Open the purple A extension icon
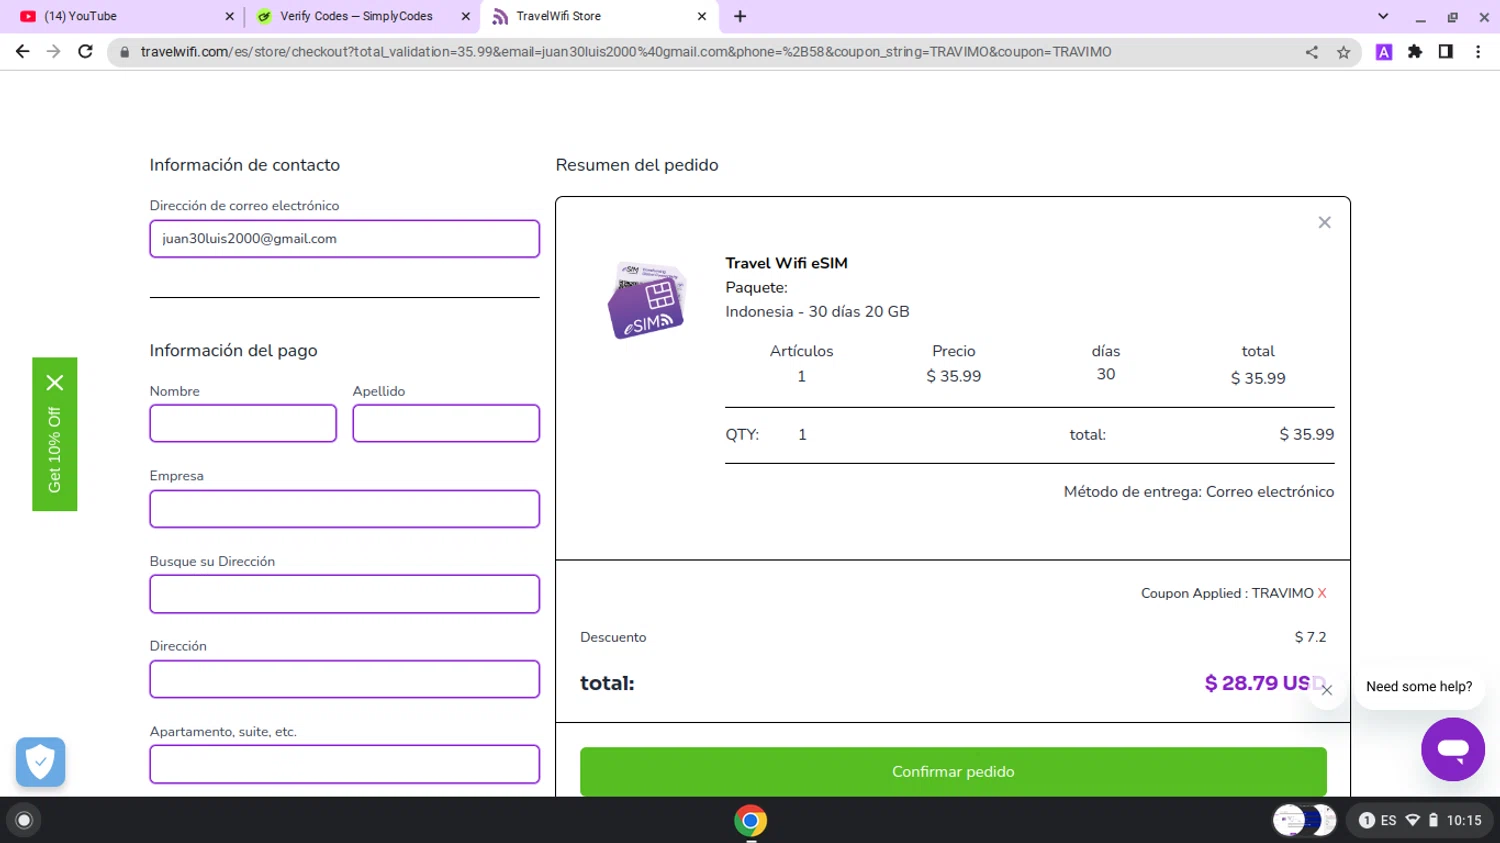The image size is (1500, 843). pyautogui.click(x=1384, y=52)
